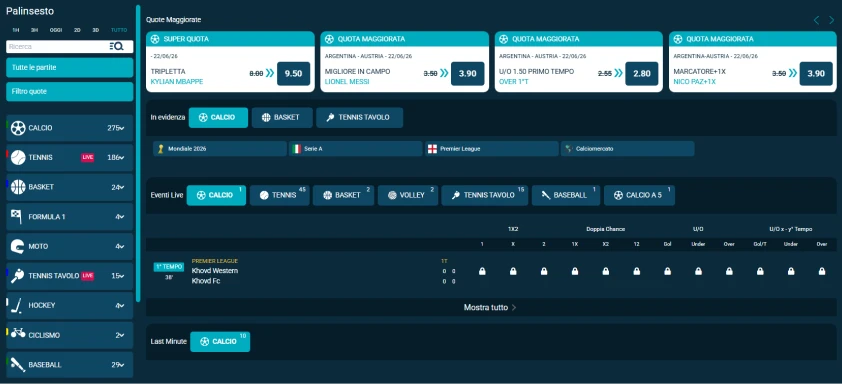The height and width of the screenshot is (384, 842).
Task: Click the locked Doppia Chance 12 padlock
Action: pyautogui.click(x=636, y=271)
